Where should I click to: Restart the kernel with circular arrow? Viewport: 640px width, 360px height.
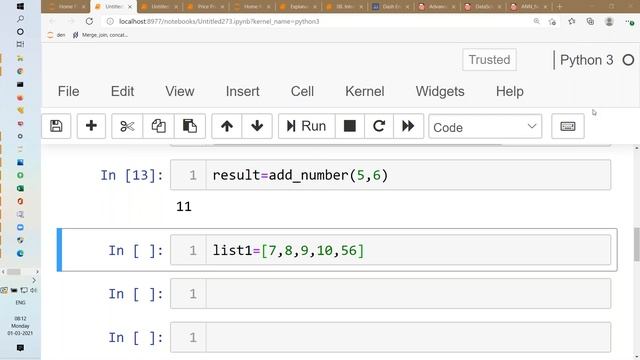click(379, 126)
